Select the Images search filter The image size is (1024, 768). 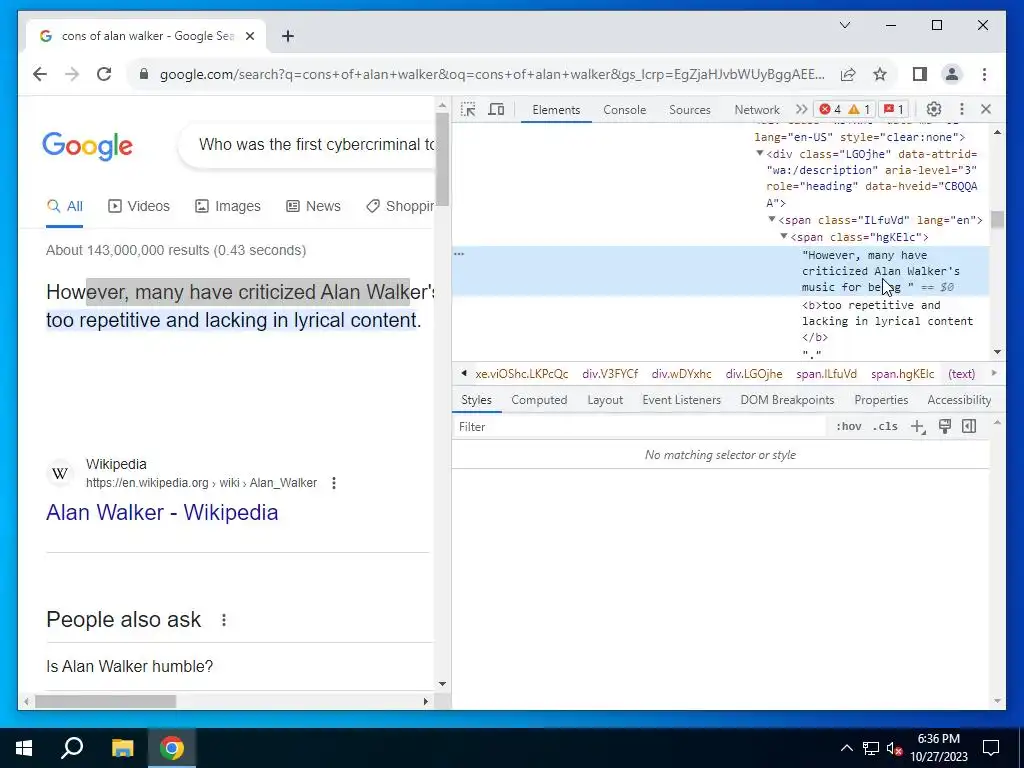[x=227, y=206]
